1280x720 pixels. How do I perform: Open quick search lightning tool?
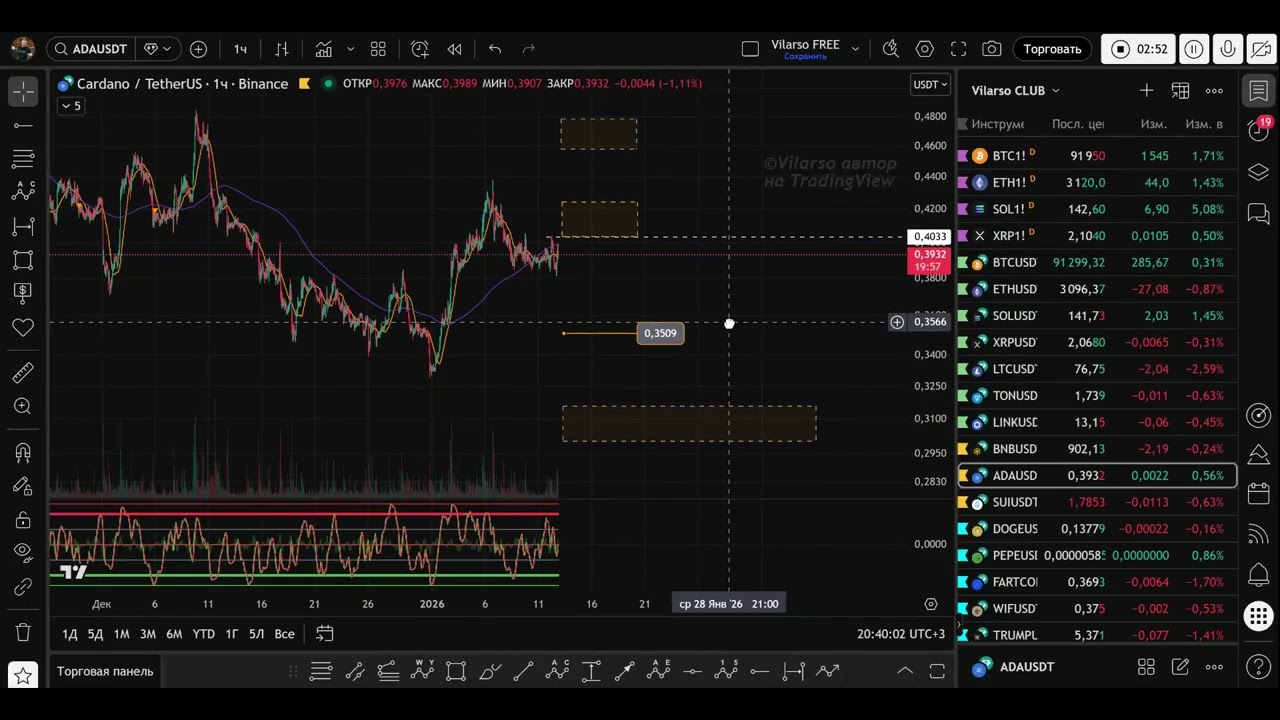coord(890,49)
